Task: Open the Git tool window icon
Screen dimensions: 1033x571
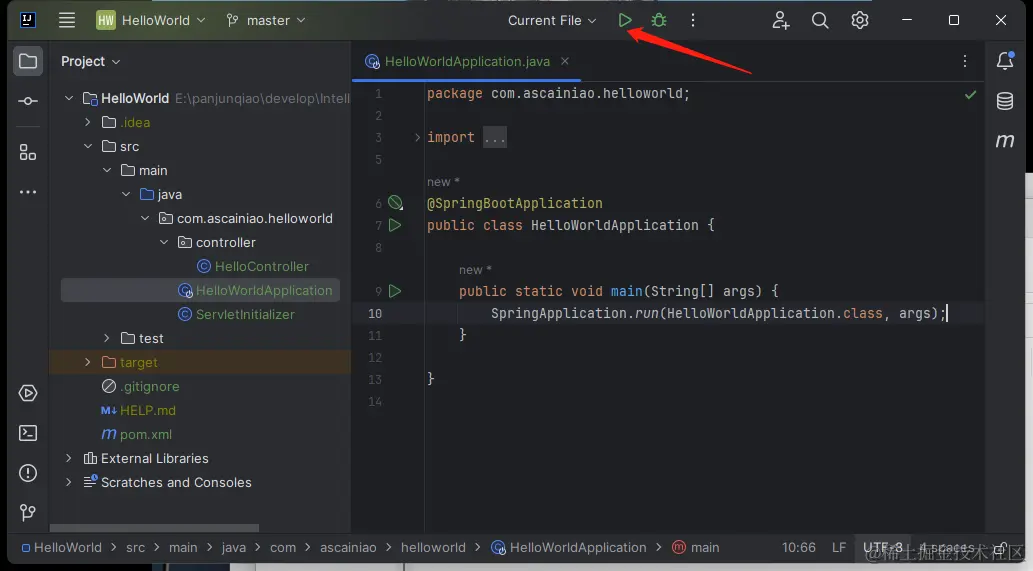Action: 28,512
